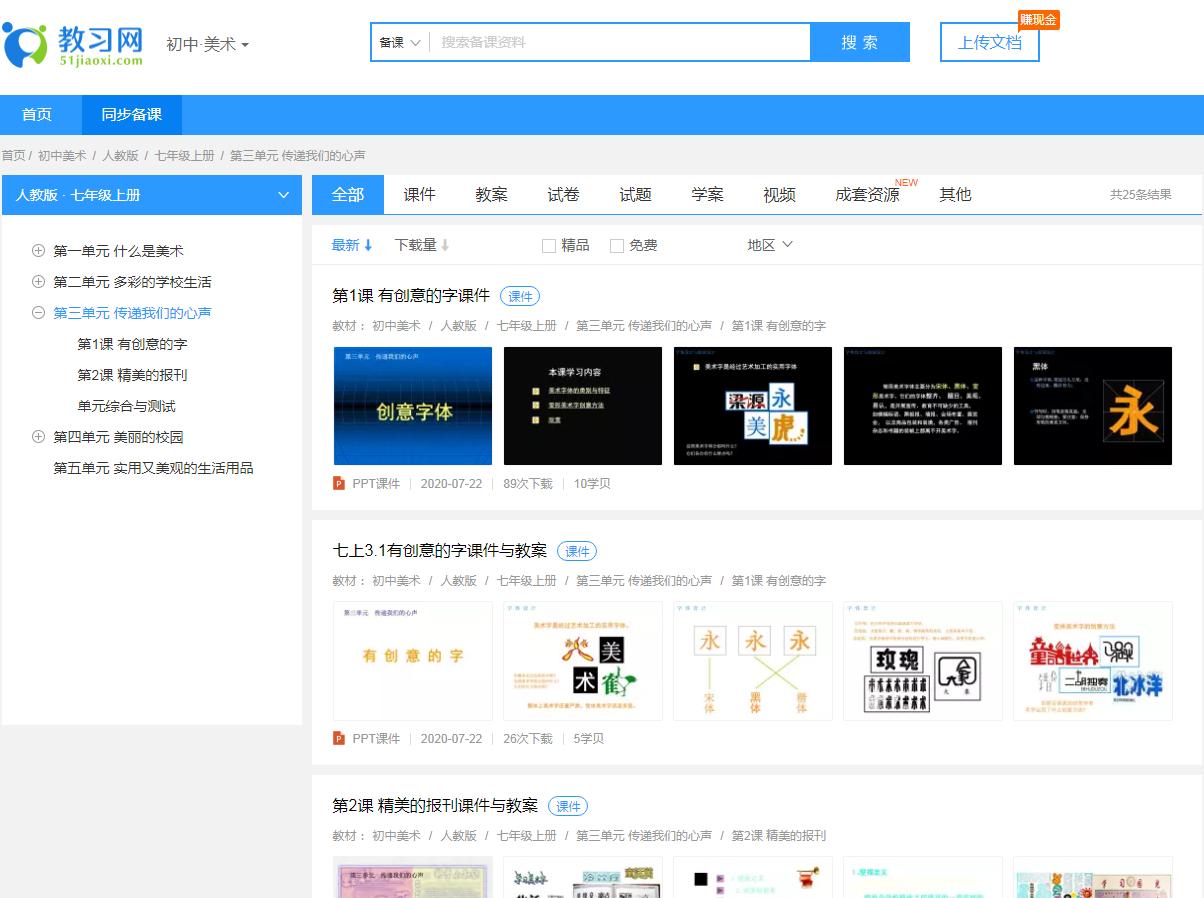The height and width of the screenshot is (898, 1204).
Task: Open the 备课 dropdown in the search bar
Action: (x=398, y=43)
